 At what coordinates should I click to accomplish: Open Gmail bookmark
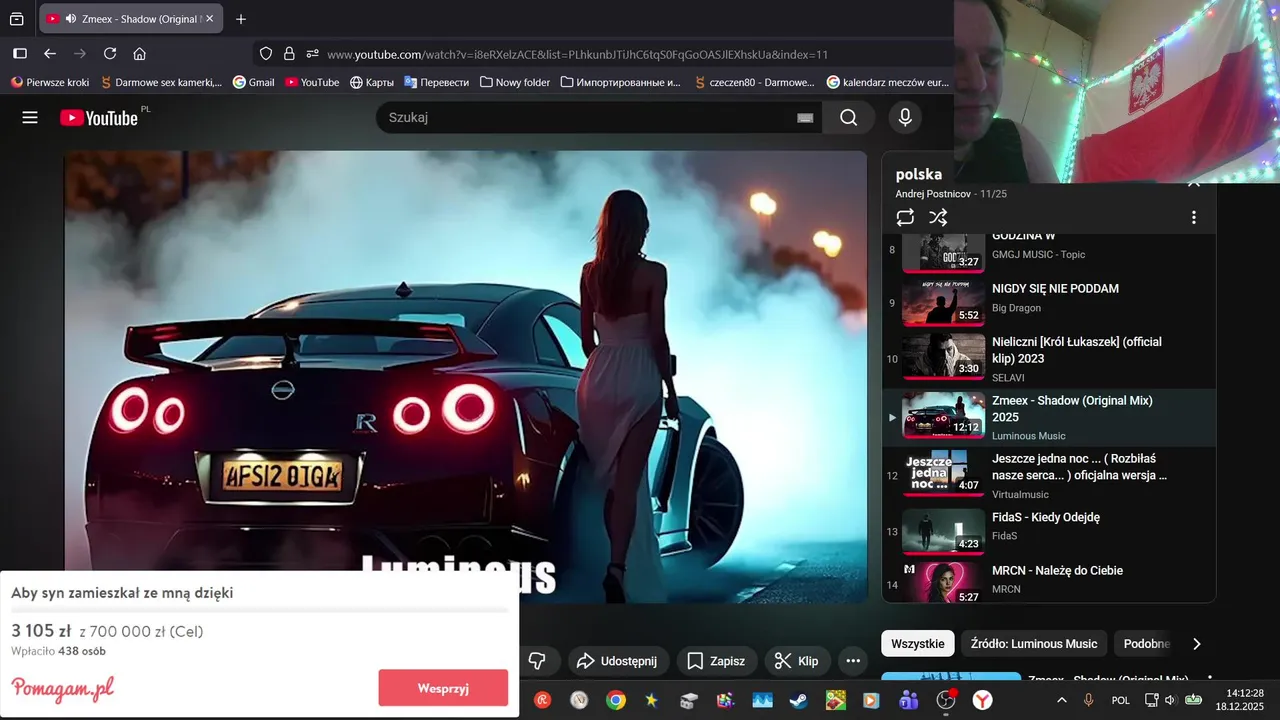click(x=254, y=82)
